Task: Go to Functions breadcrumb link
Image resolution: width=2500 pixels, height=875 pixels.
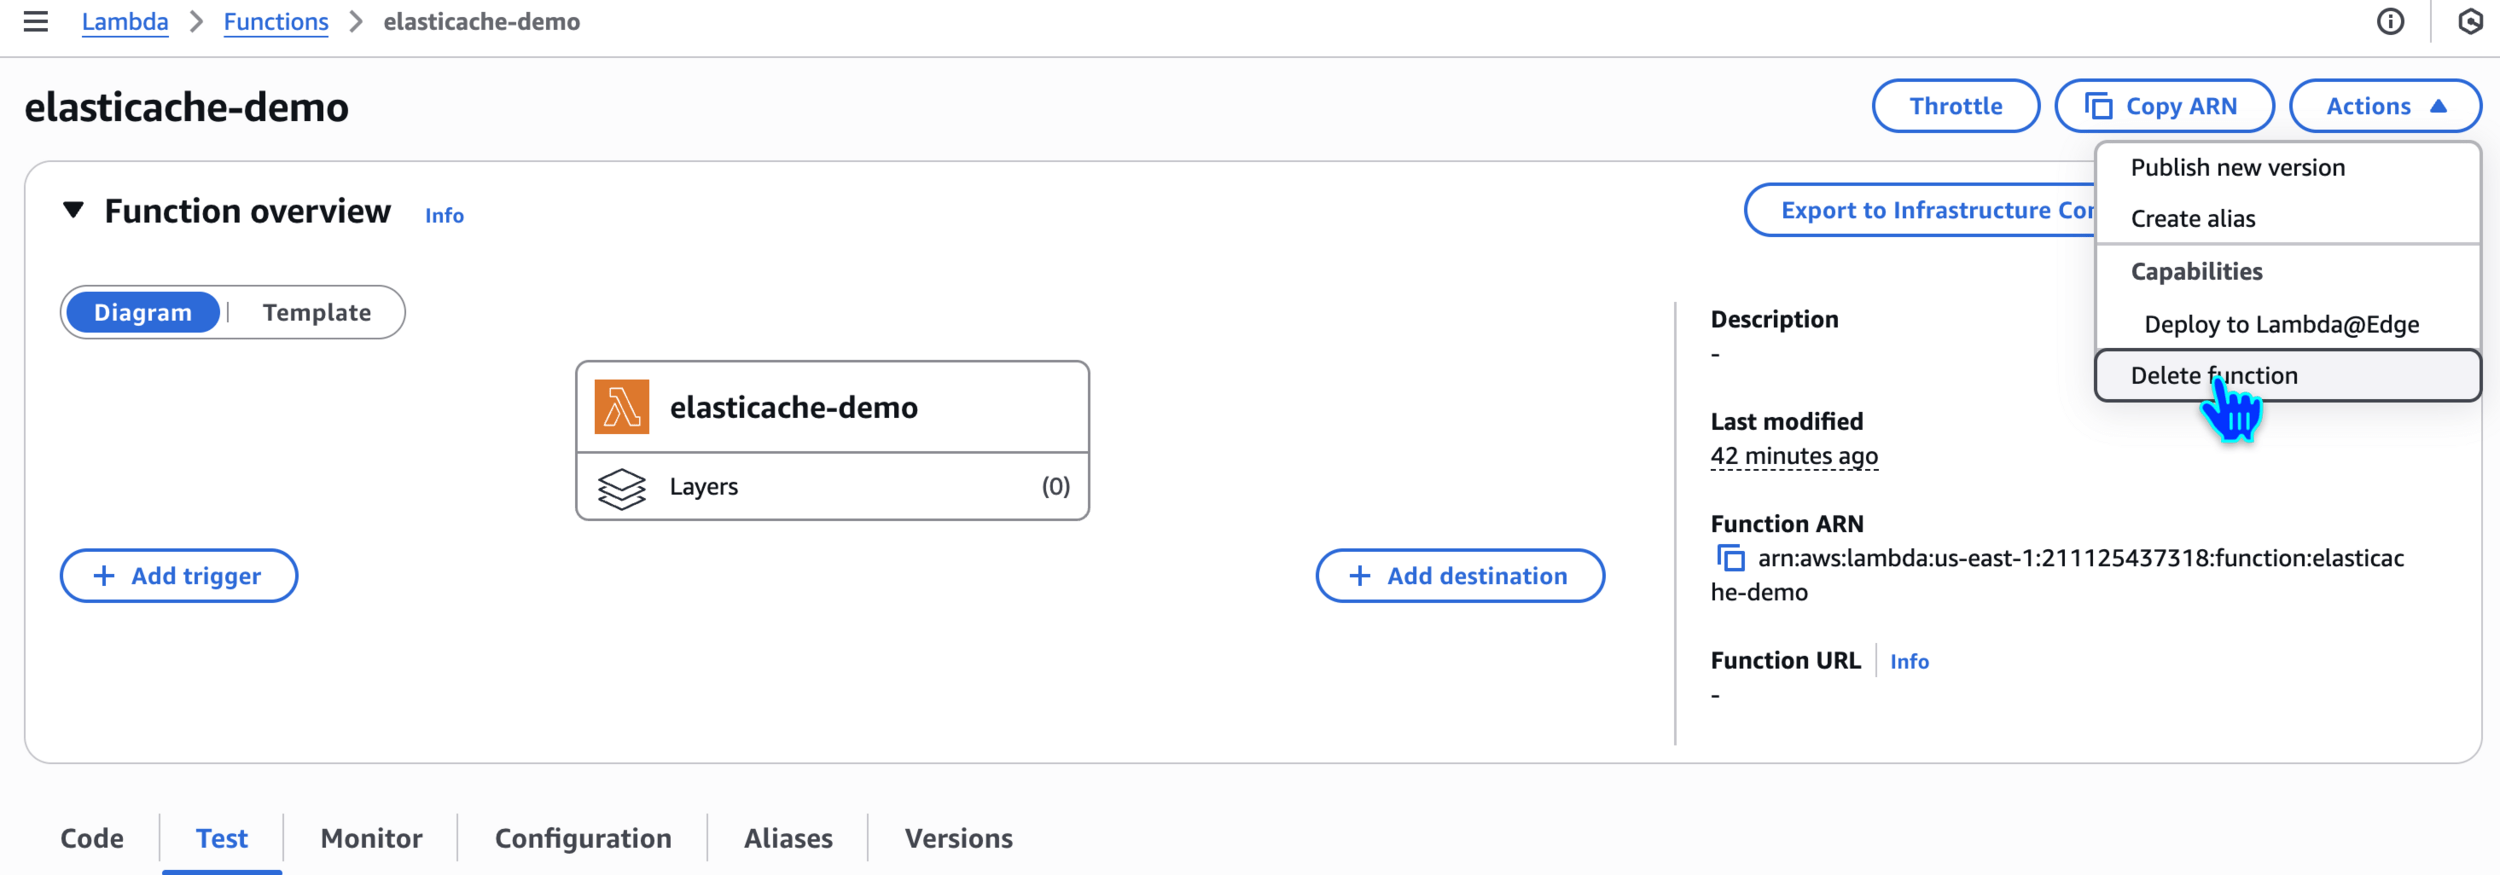Action: pos(276,22)
